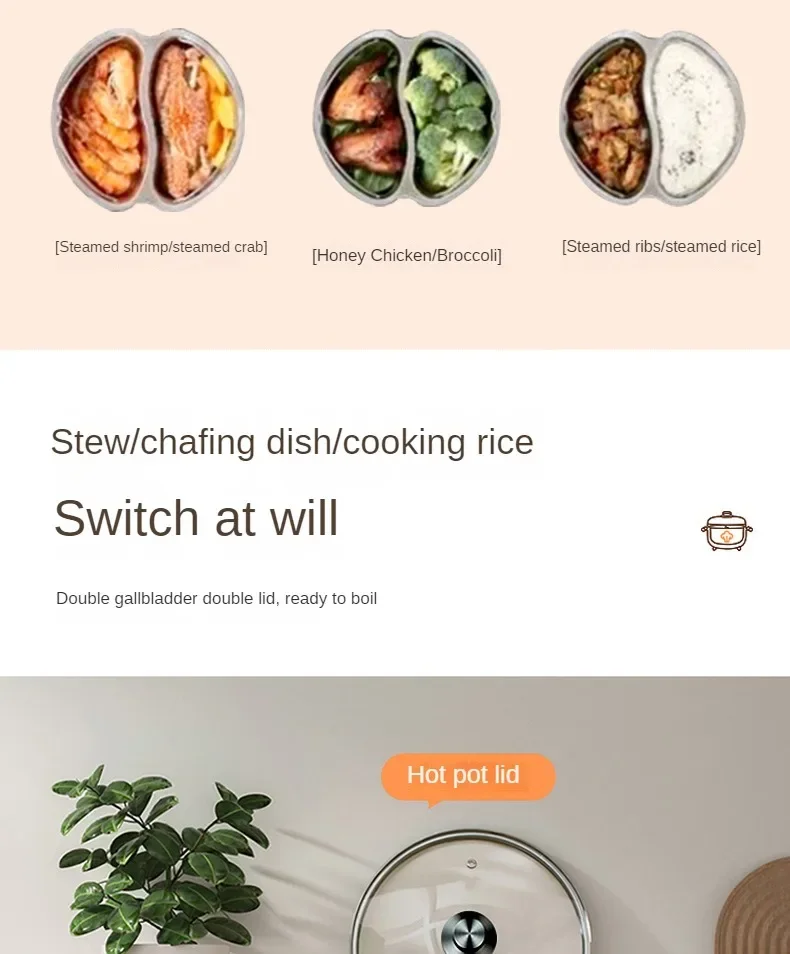Click the Hot pot lid speech bubble
The width and height of the screenshot is (790, 954).
468,778
